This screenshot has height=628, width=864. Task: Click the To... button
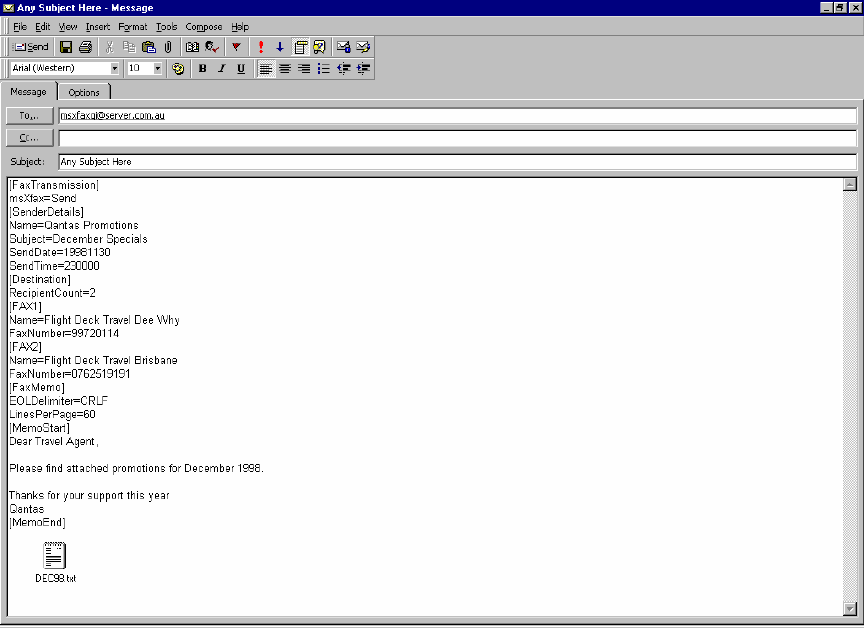tap(29, 116)
